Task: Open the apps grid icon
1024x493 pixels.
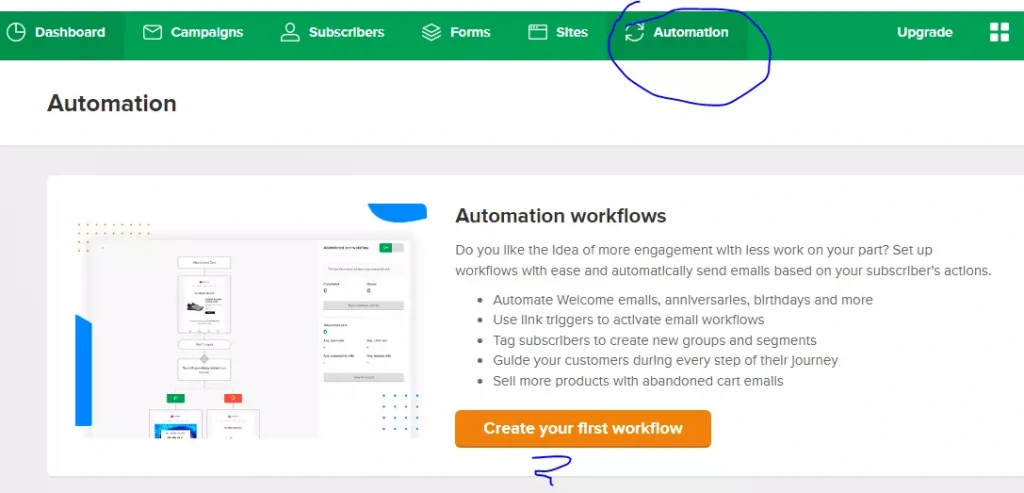Action: (998, 32)
